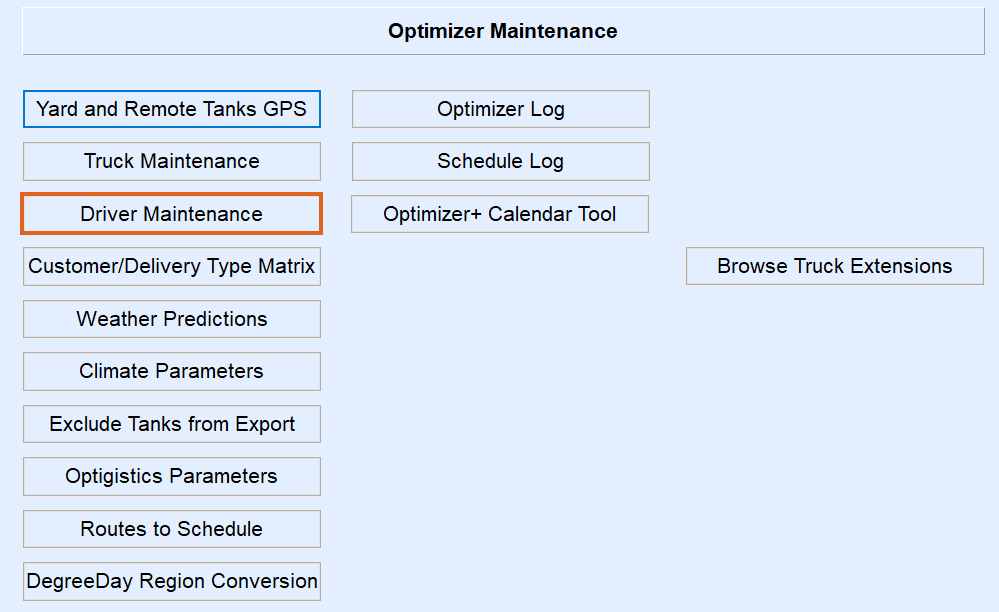Open Optigistics Parameters
This screenshot has height=612, width=999.
click(x=172, y=476)
